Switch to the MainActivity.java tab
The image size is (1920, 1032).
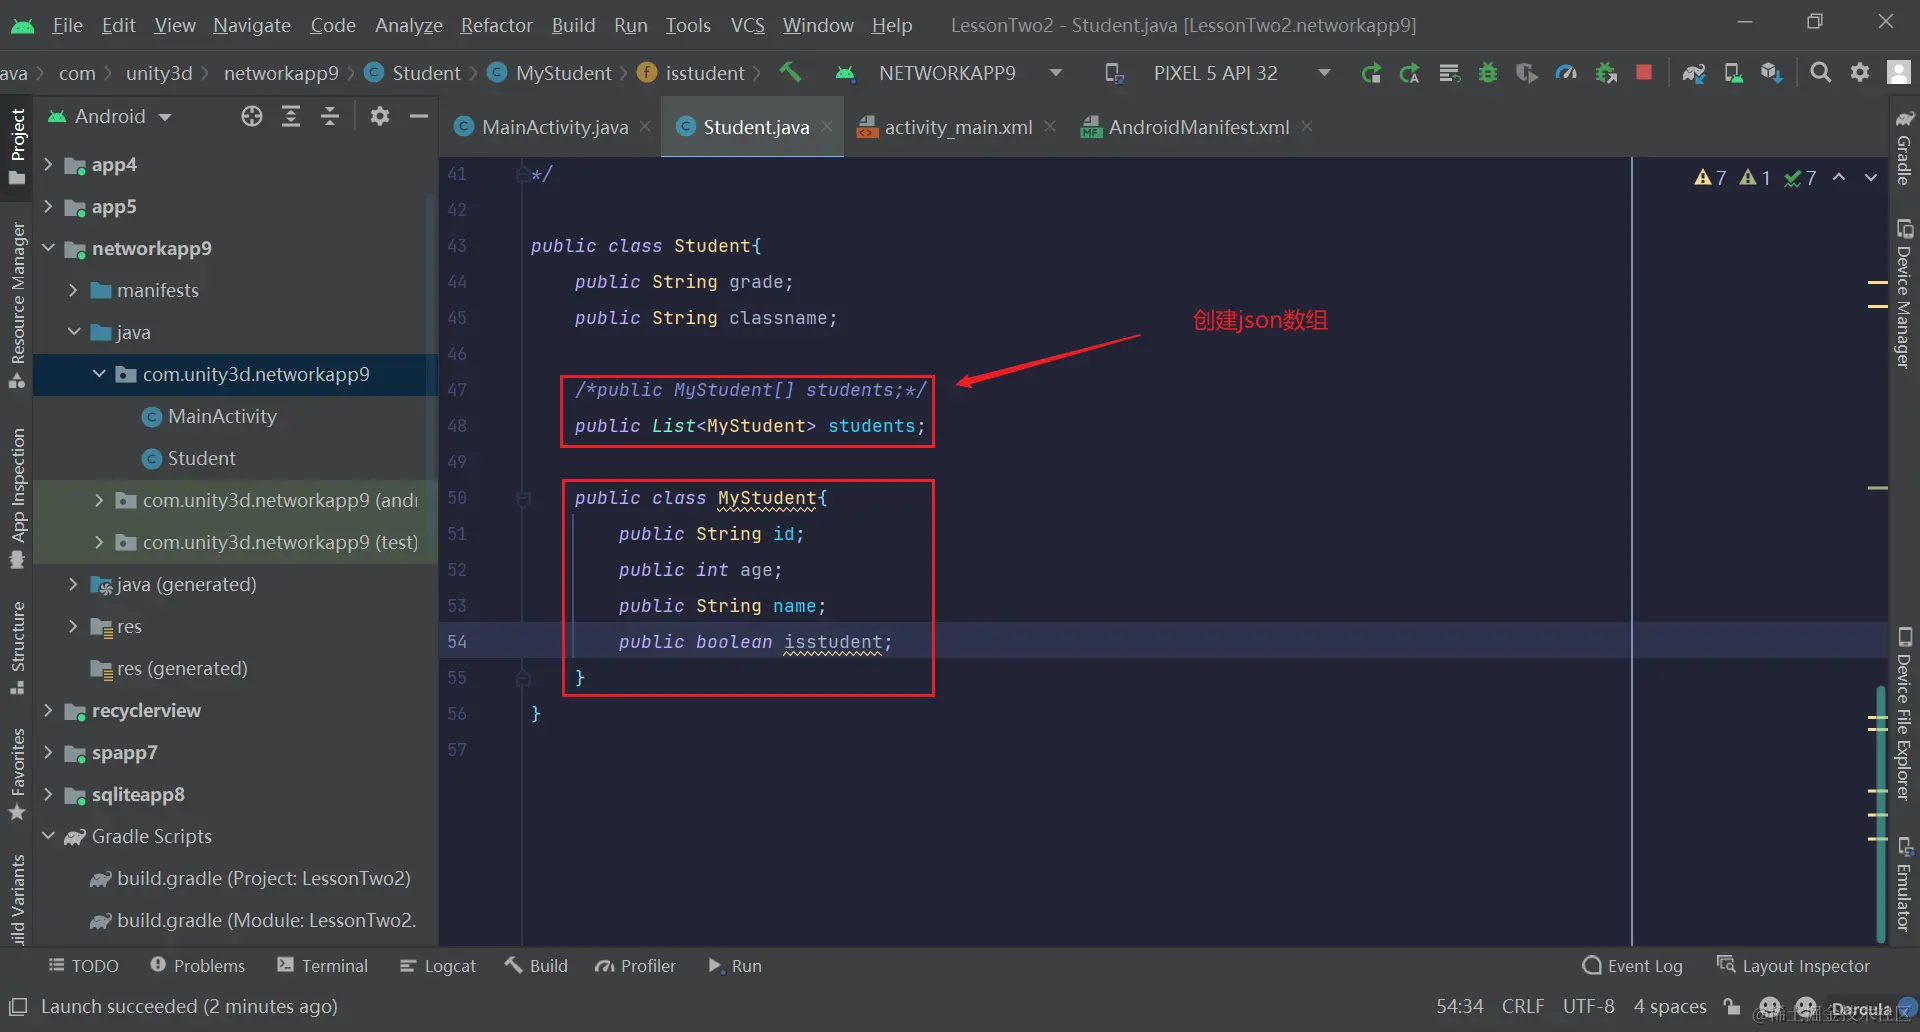click(x=555, y=127)
